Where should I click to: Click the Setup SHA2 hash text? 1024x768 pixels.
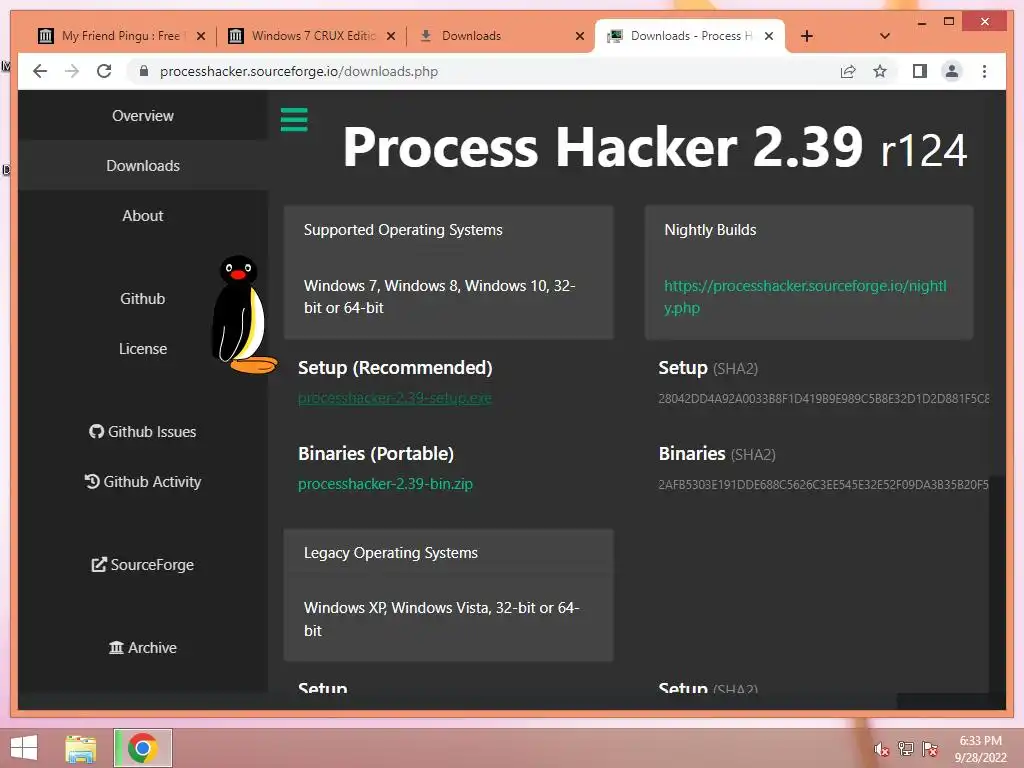click(824, 398)
